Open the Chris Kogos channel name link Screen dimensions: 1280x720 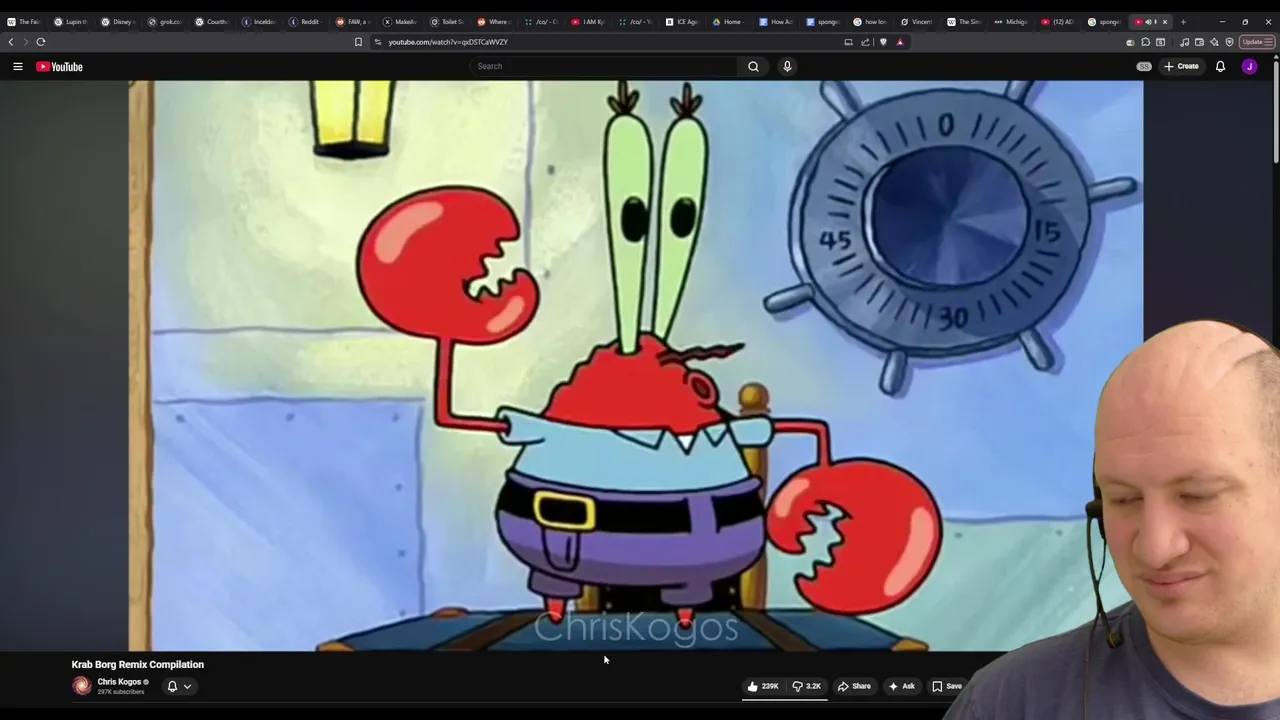click(119, 682)
